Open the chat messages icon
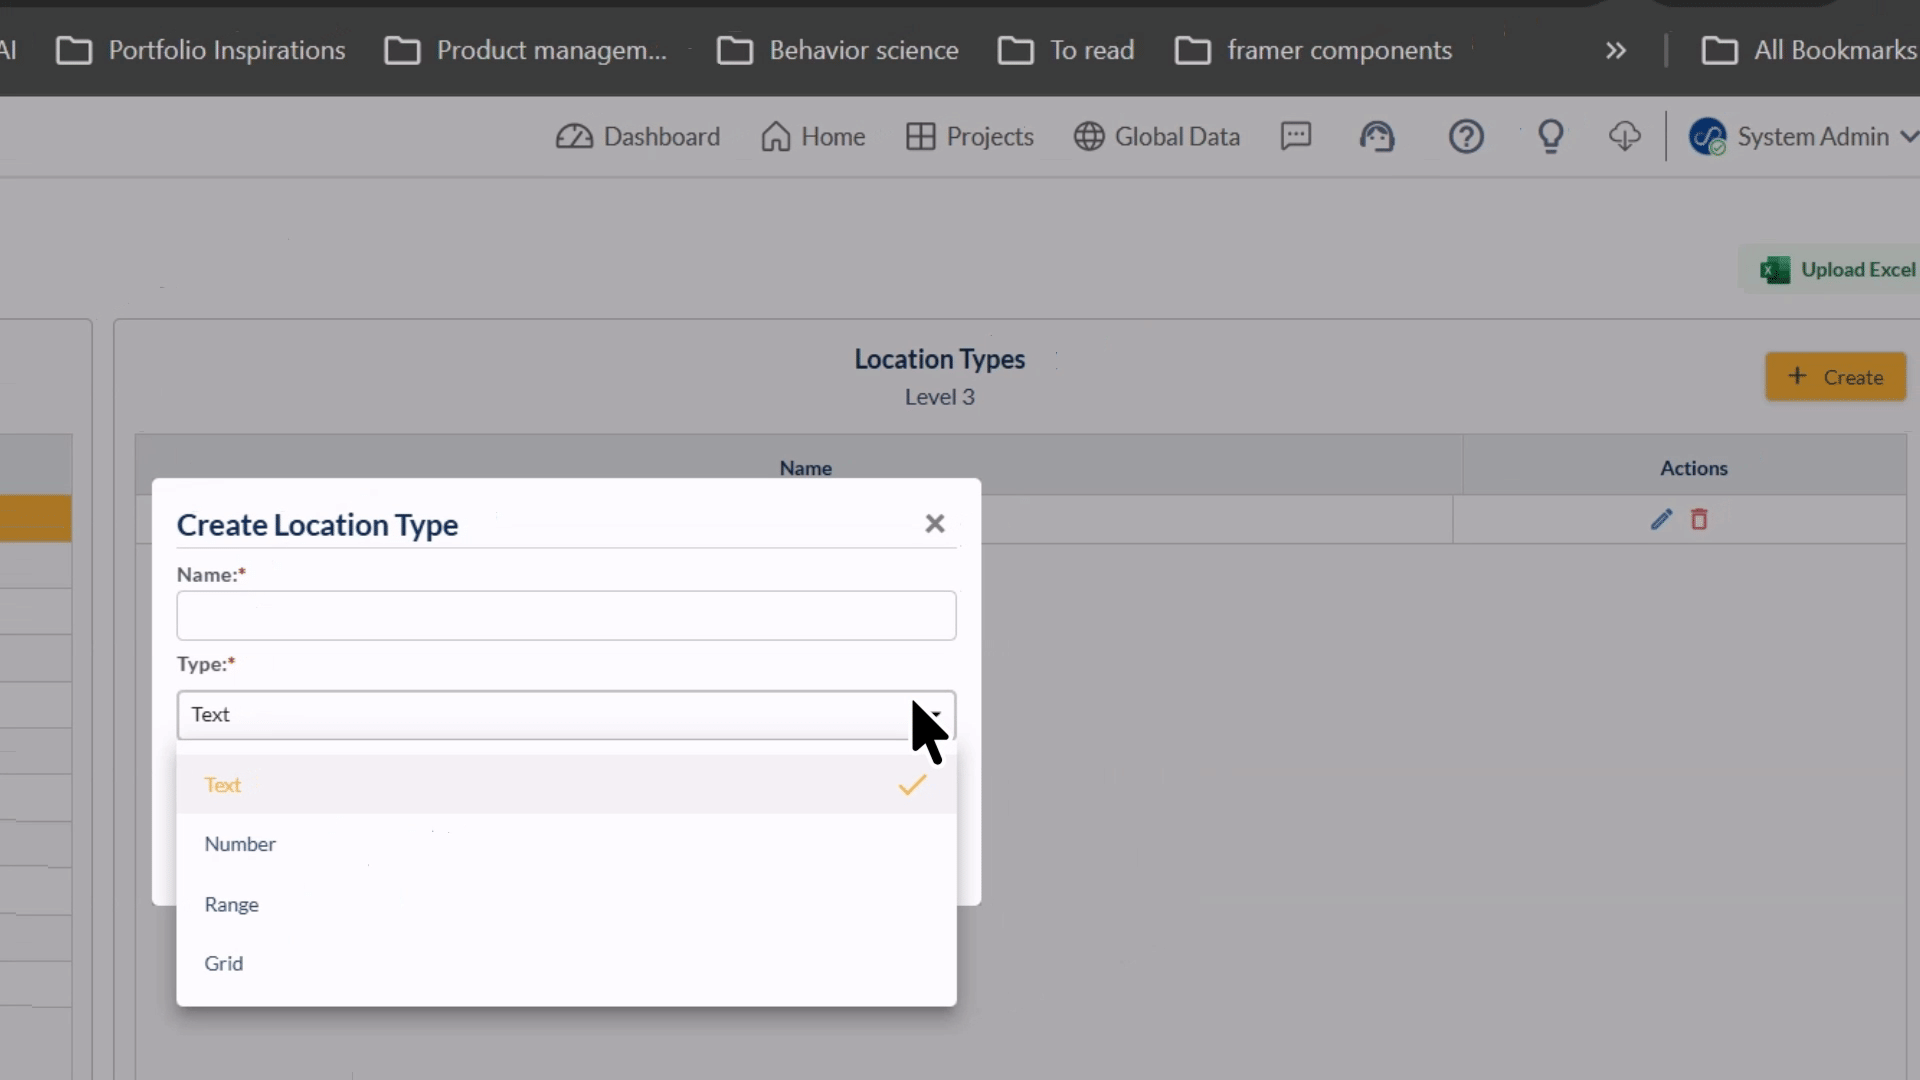 click(1296, 136)
